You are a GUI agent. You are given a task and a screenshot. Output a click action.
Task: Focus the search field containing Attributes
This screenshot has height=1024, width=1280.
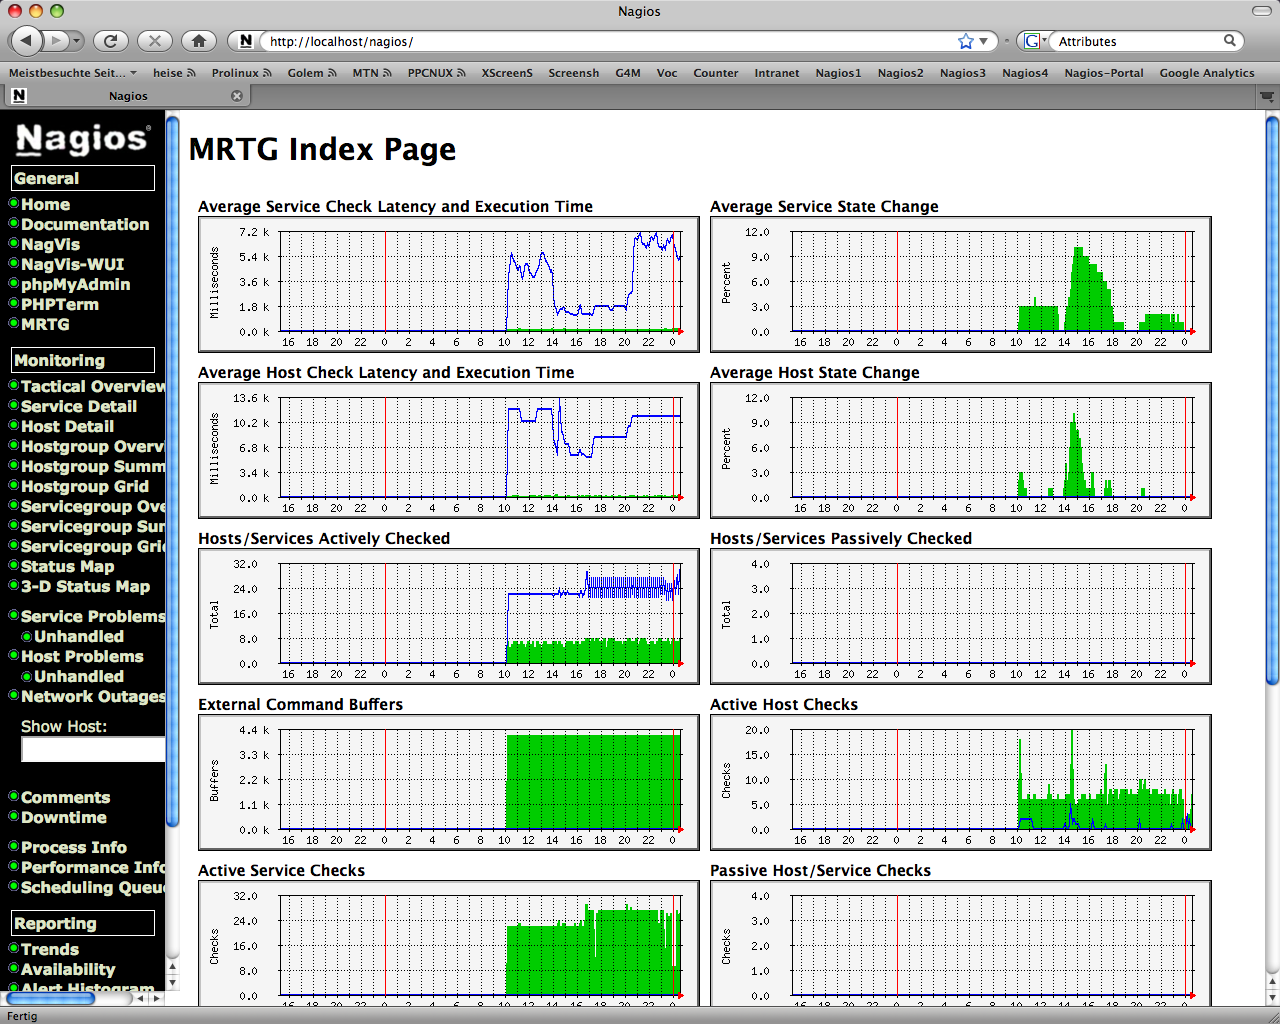pos(1137,41)
